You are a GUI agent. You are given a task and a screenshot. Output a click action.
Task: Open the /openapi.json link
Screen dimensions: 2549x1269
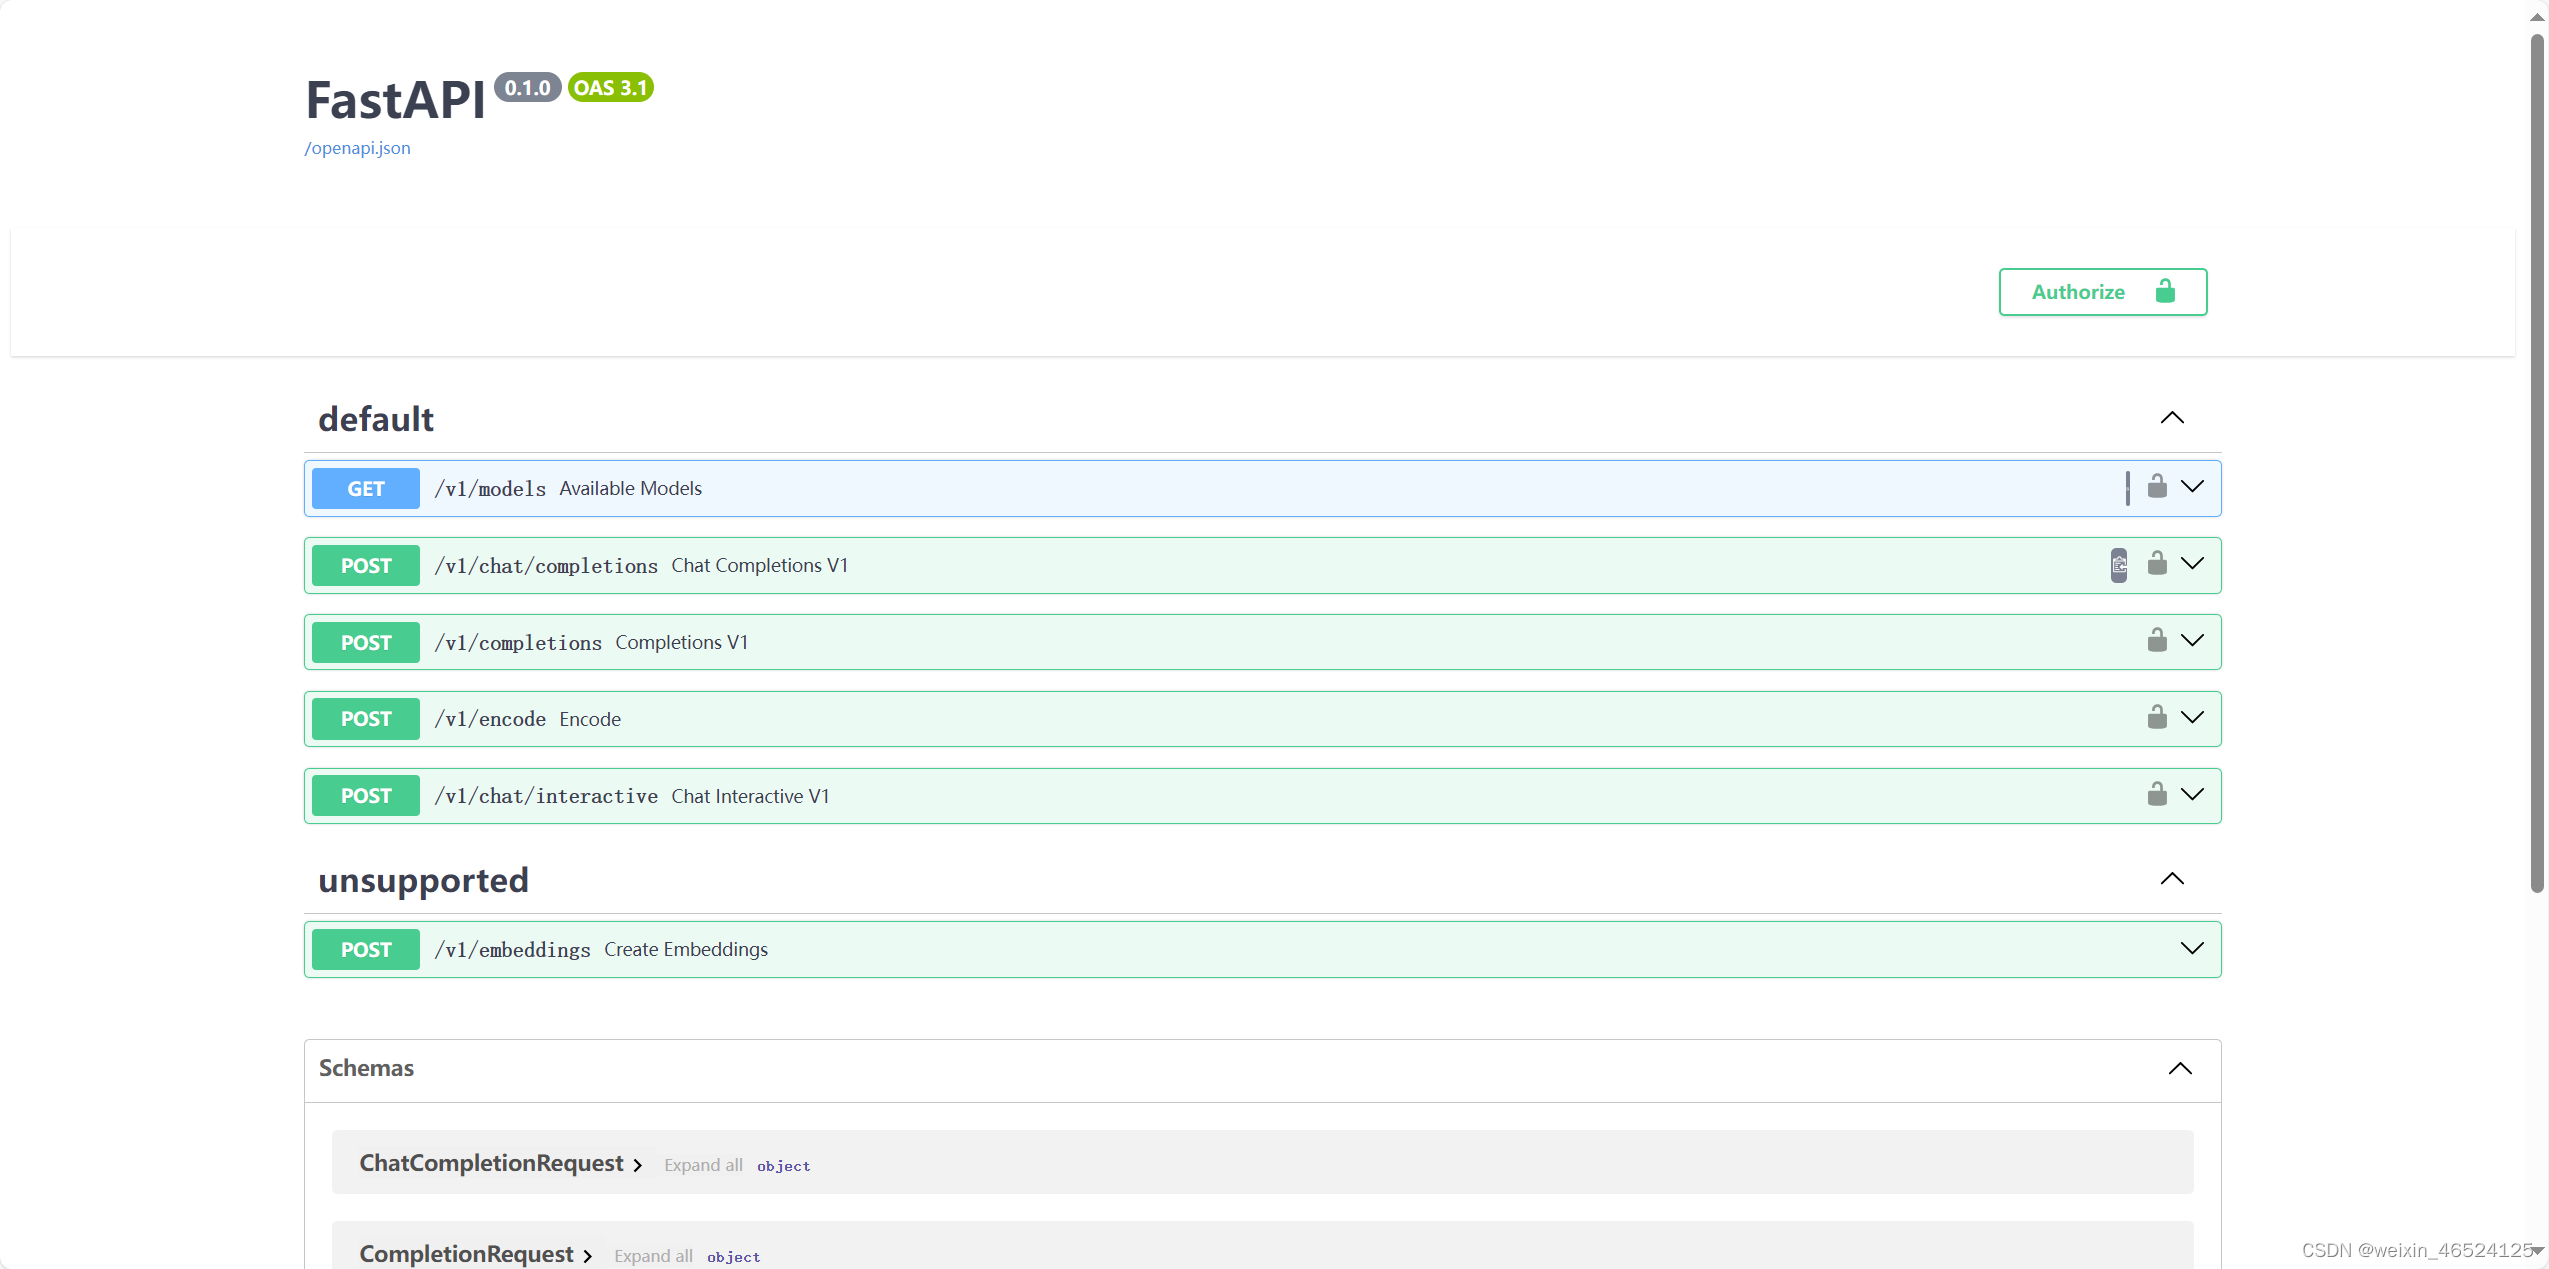point(357,148)
